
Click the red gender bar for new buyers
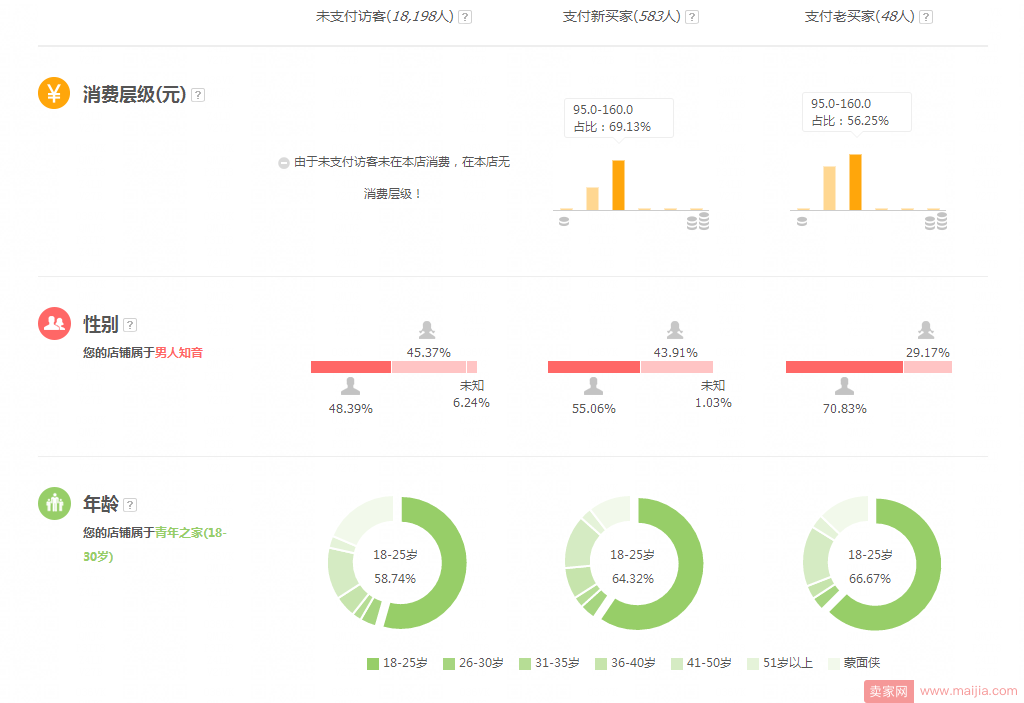(x=594, y=367)
